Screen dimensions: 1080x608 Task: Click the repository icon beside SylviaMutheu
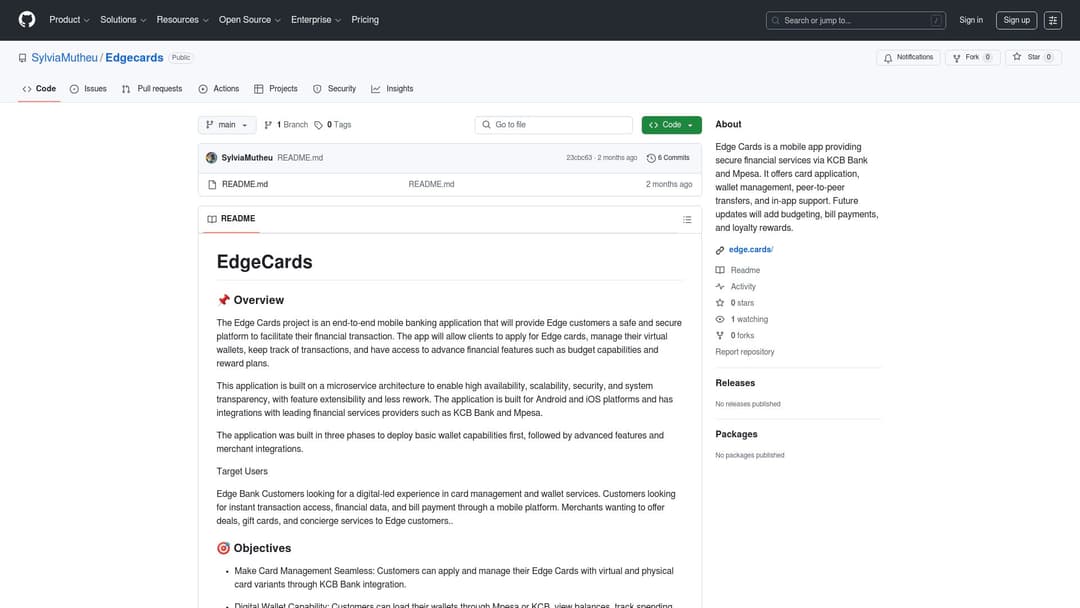click(x=23, y=58)
